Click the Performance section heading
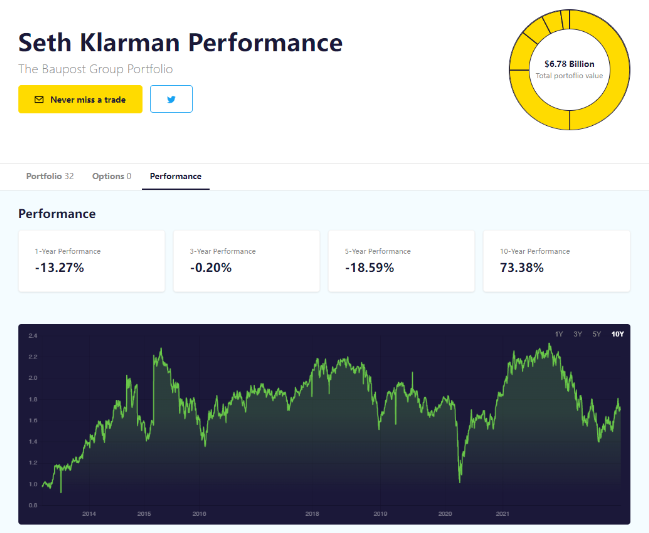Image resolution: width=649 pixels, height=533 pixels. [57, 214]
